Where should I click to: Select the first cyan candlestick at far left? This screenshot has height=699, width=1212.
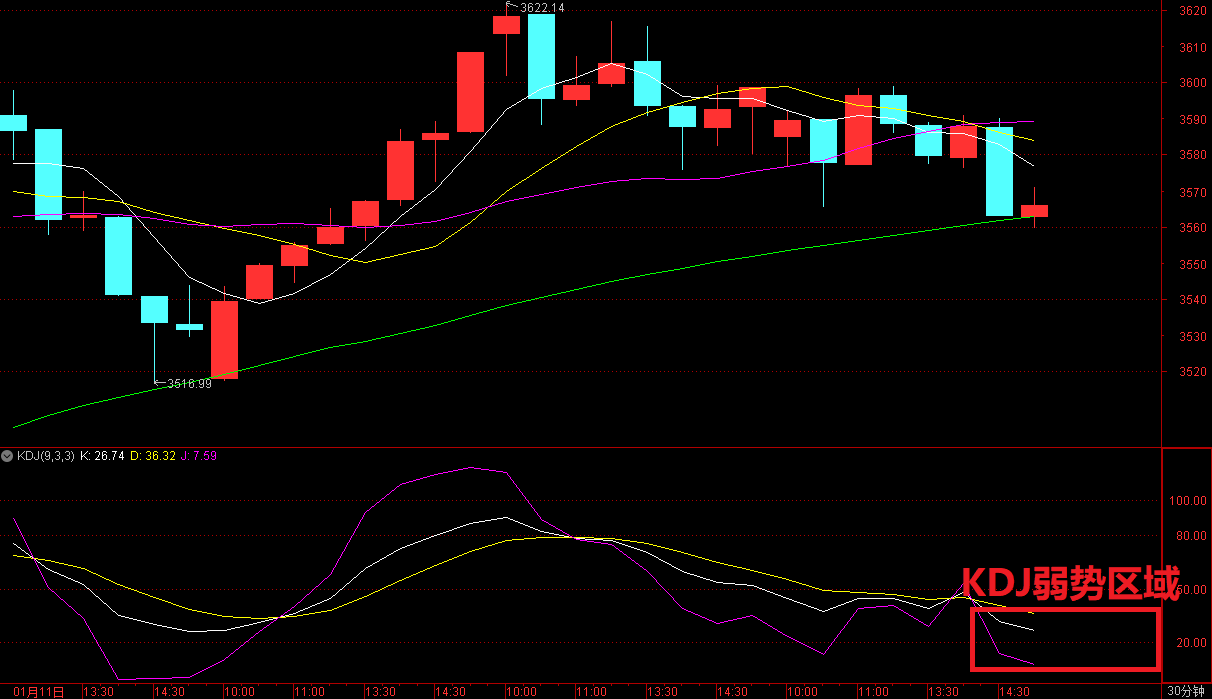(13, 122)
